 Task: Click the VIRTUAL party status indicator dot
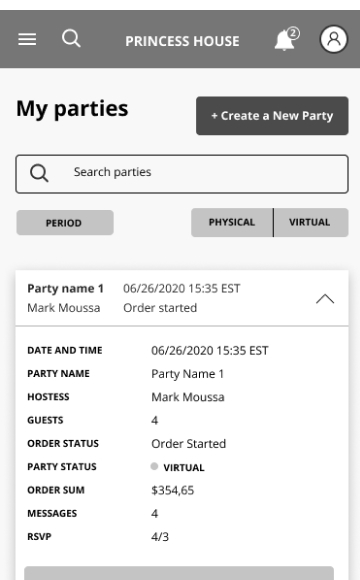click(154, 466)
